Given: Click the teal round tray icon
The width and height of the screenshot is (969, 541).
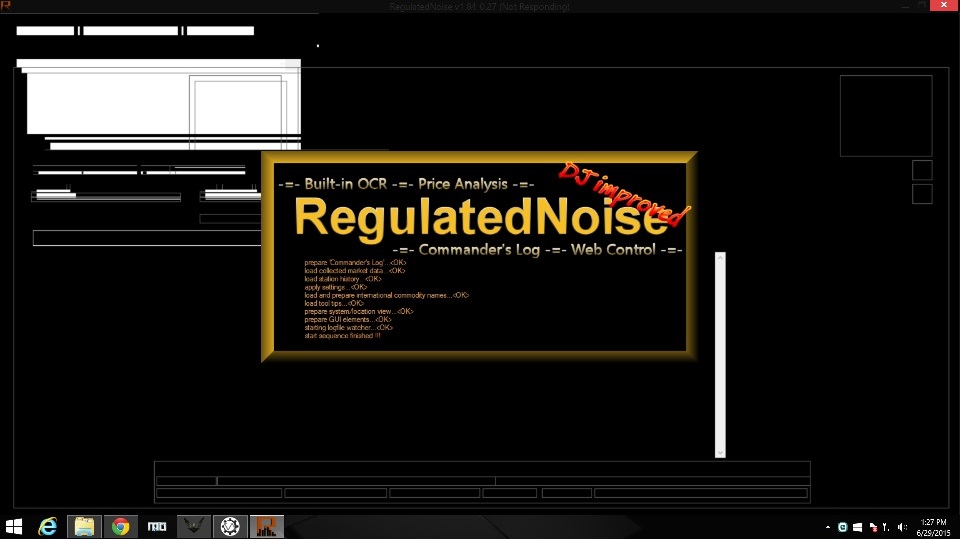Looking at the screenshot, I should coord(842,527).
